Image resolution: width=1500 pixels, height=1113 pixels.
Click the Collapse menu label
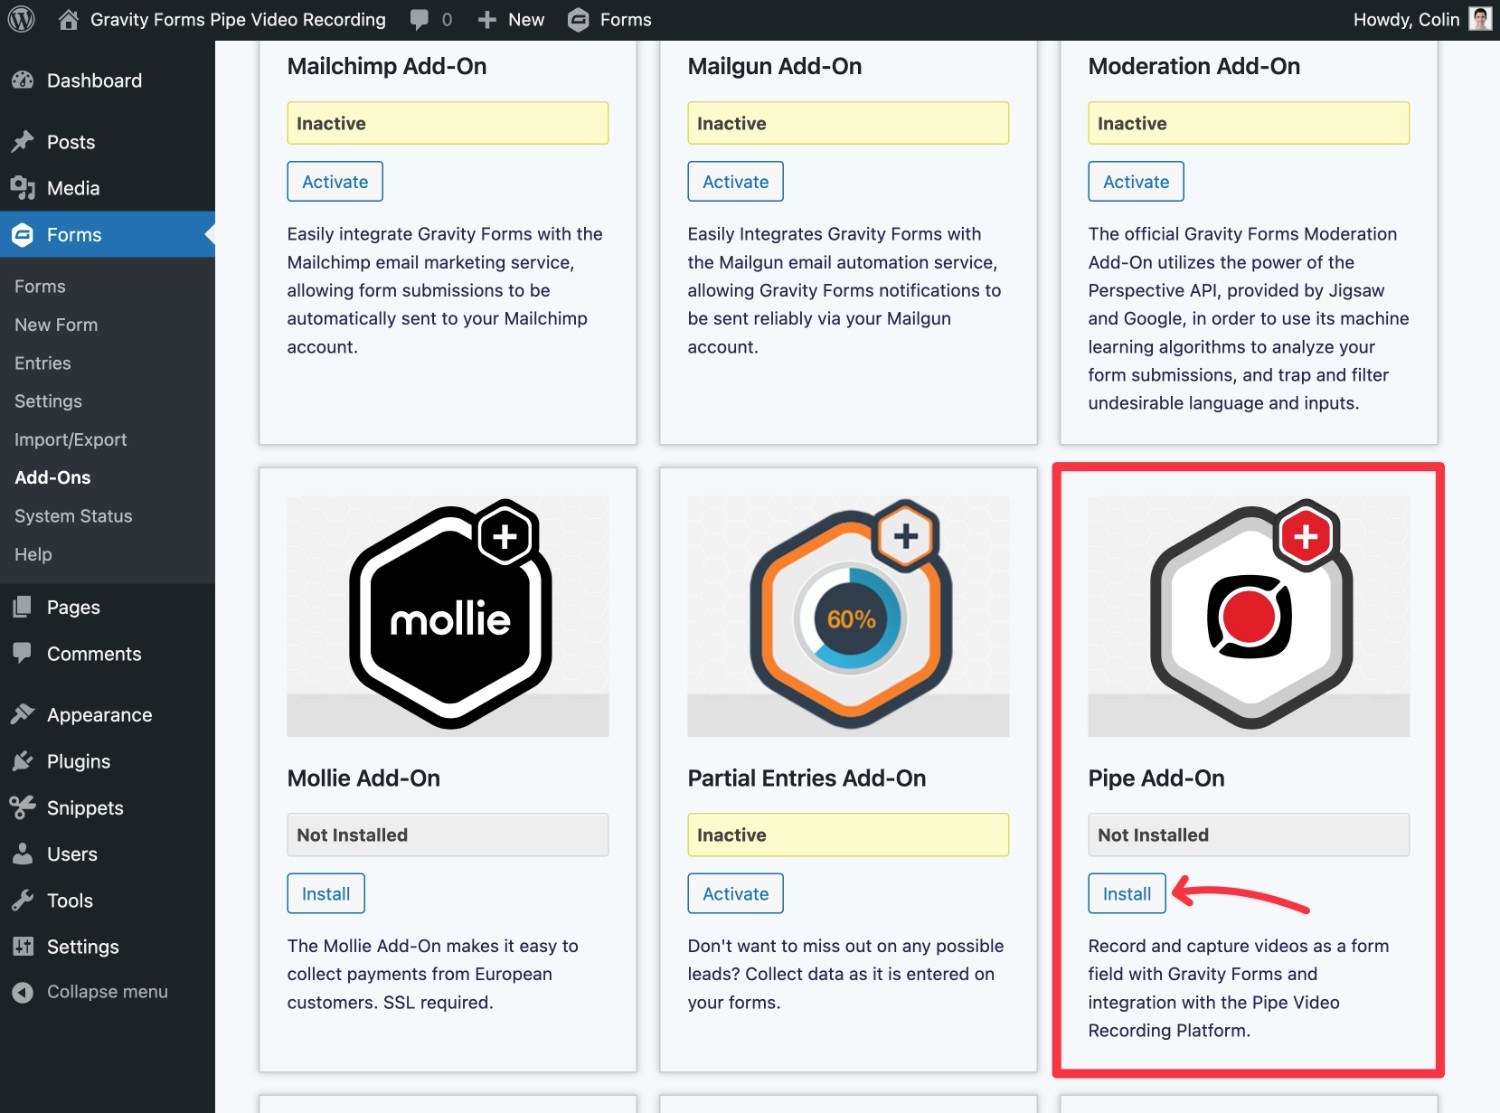107,992
